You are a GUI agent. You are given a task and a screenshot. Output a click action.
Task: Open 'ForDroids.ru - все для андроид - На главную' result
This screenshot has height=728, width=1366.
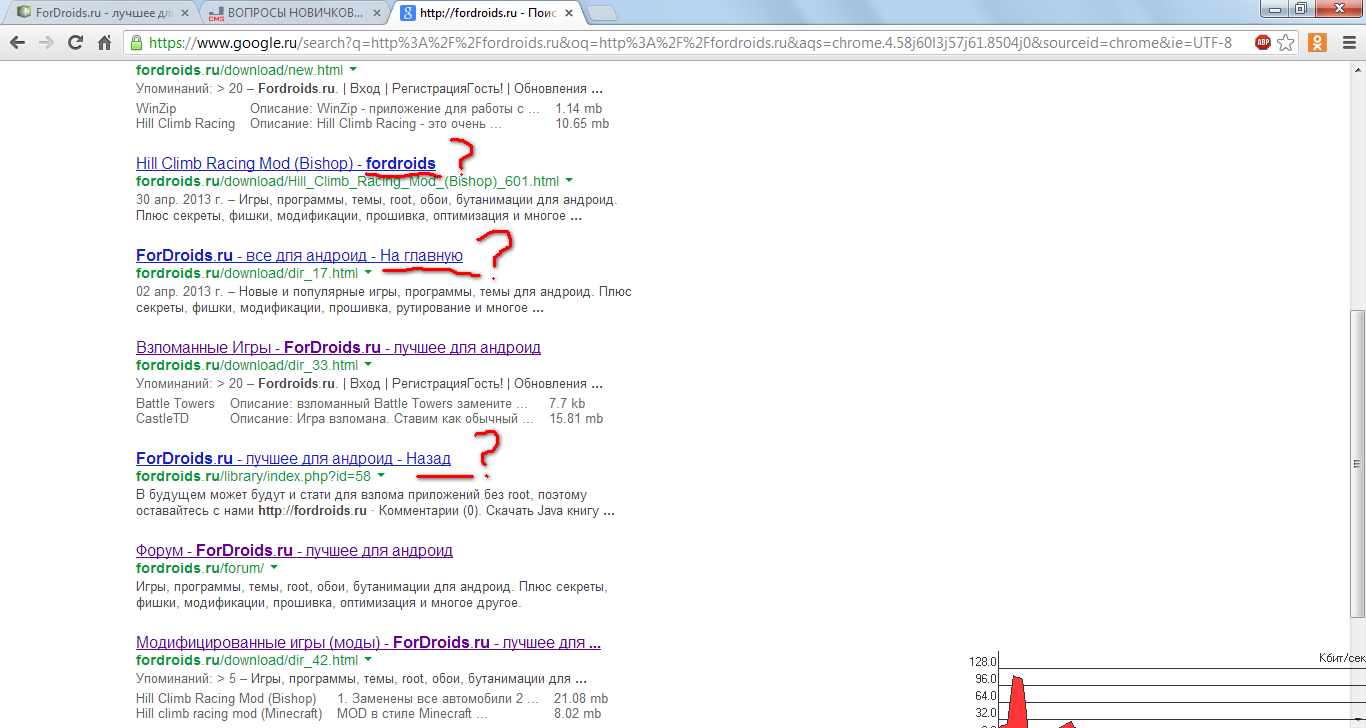tap(299, 255)
